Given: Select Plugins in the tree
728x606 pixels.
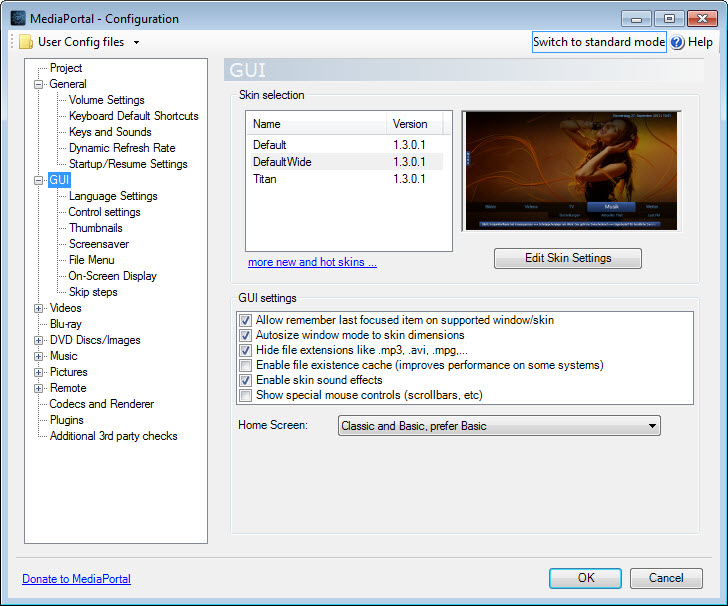Looking at the screenshot, I should pos(67,421).
